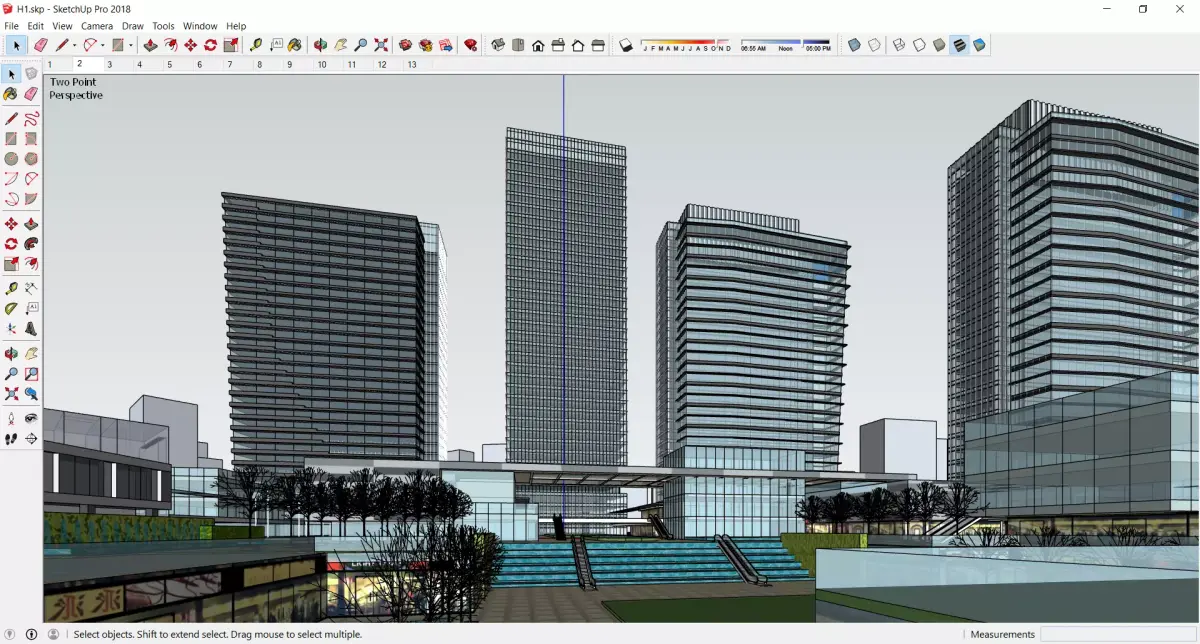Toggle Back Edges face style
Screen dimensions: 1200x644
[874, 45]
